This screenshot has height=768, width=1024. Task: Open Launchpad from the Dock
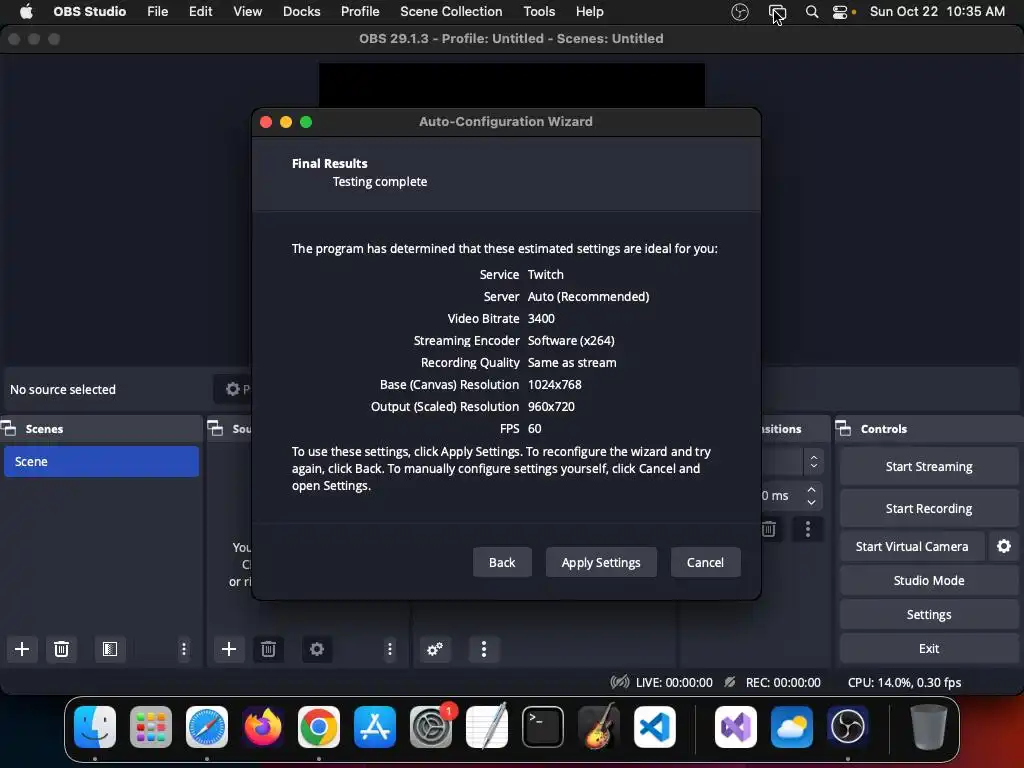tap(151, 726)
